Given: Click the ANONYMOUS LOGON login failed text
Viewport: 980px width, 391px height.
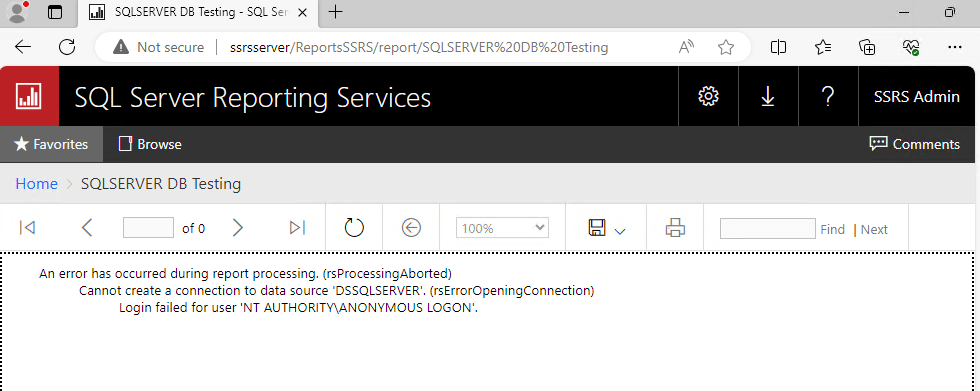Looking at the screenshot, I should coord(298,308).
